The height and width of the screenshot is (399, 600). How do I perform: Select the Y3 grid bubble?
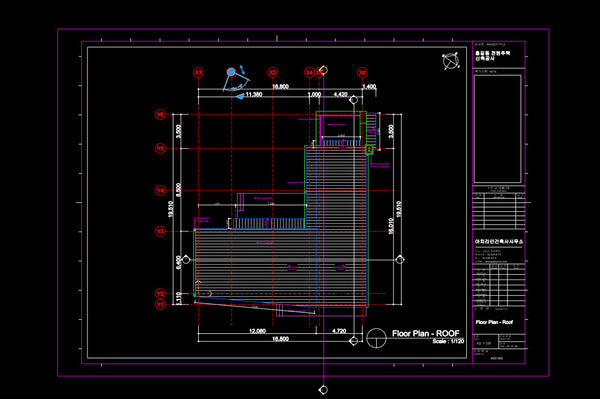pos(160,231)
